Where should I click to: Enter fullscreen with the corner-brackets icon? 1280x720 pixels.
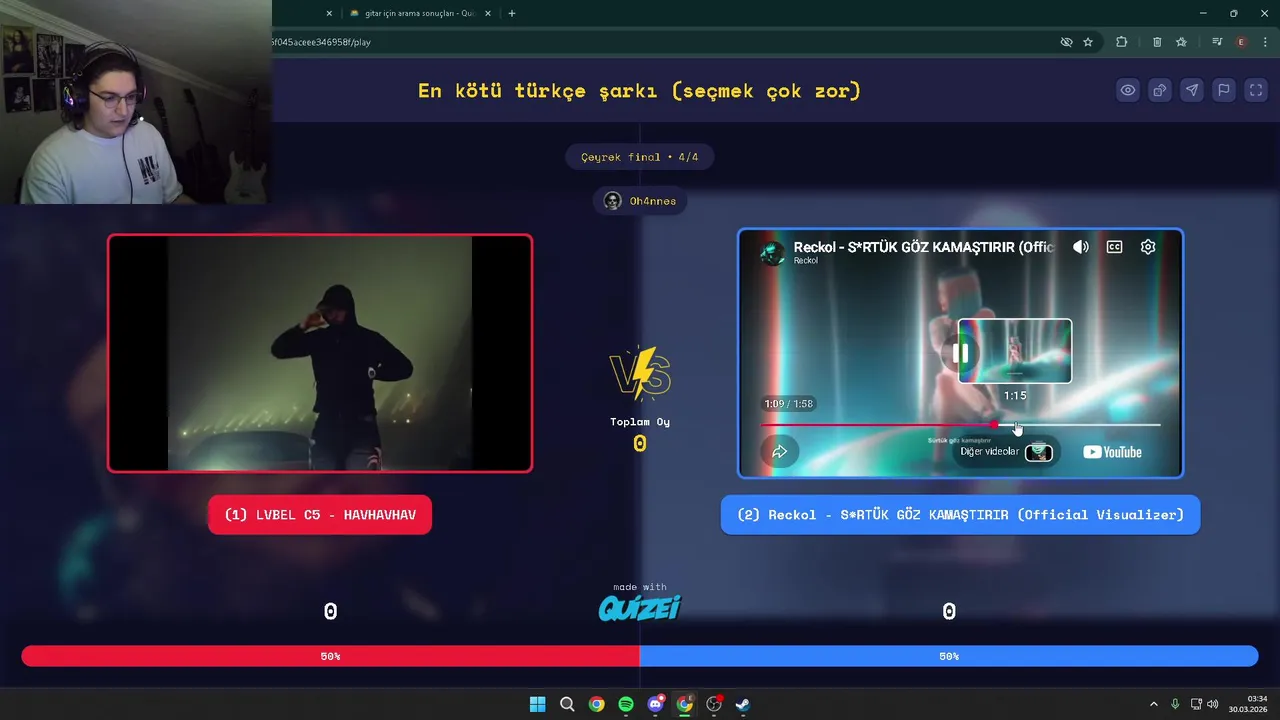tap(1256, 90)
